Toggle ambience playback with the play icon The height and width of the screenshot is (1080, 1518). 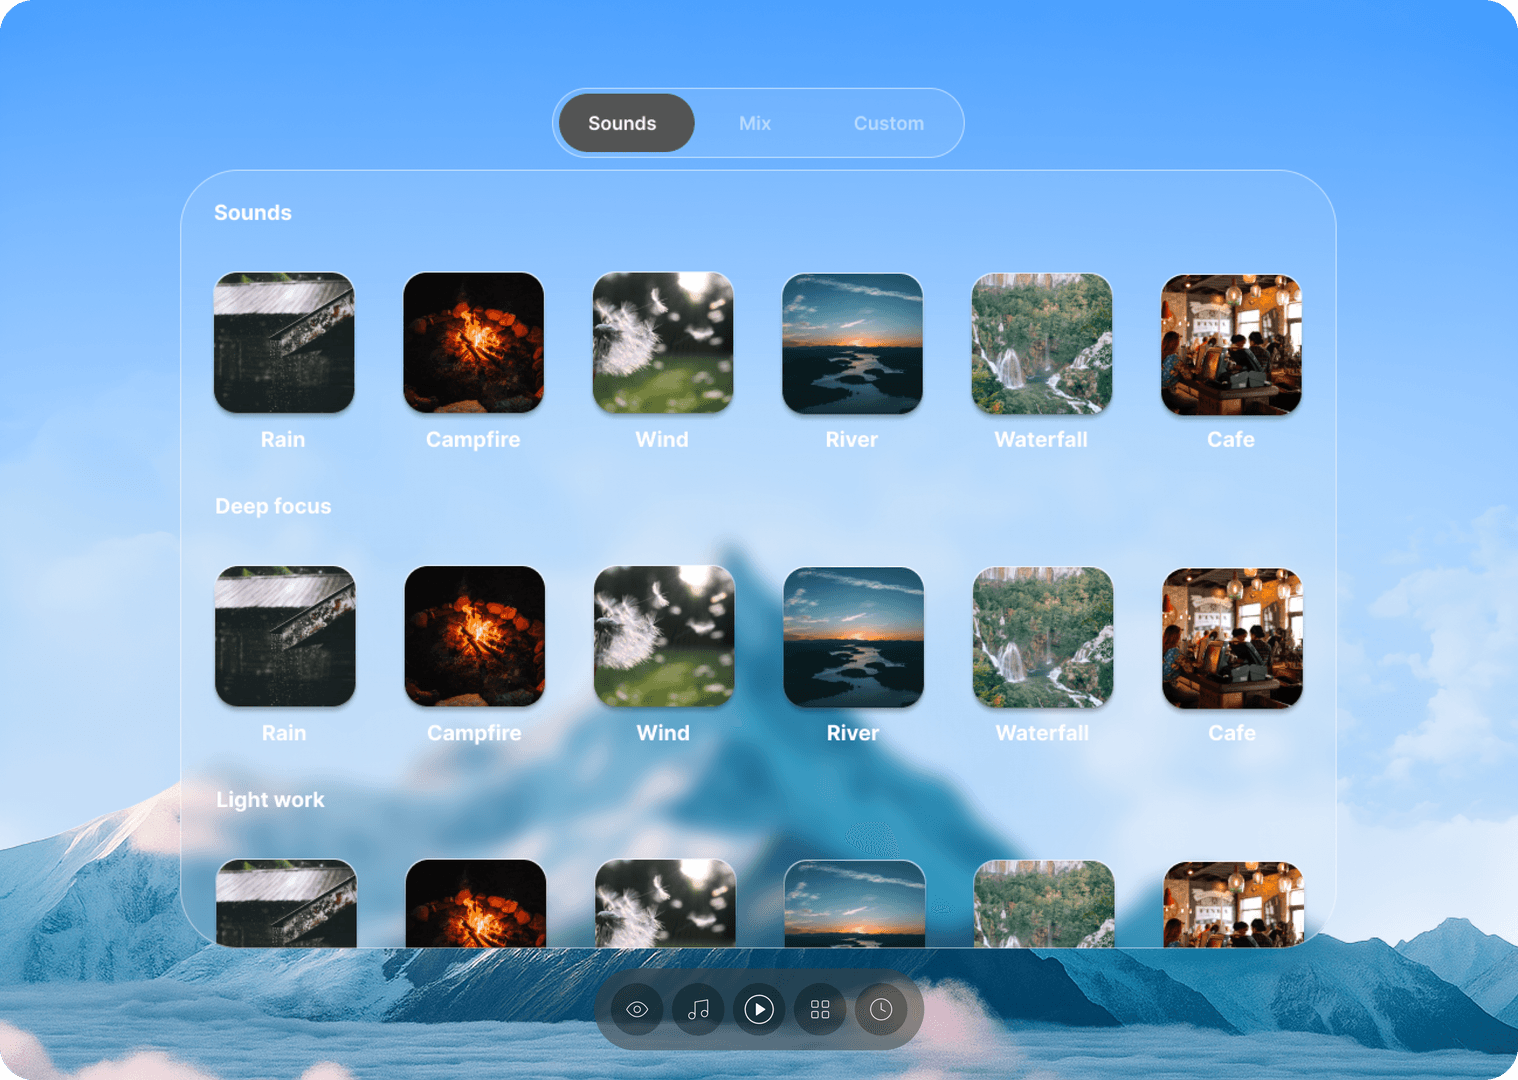point(759,1009)
